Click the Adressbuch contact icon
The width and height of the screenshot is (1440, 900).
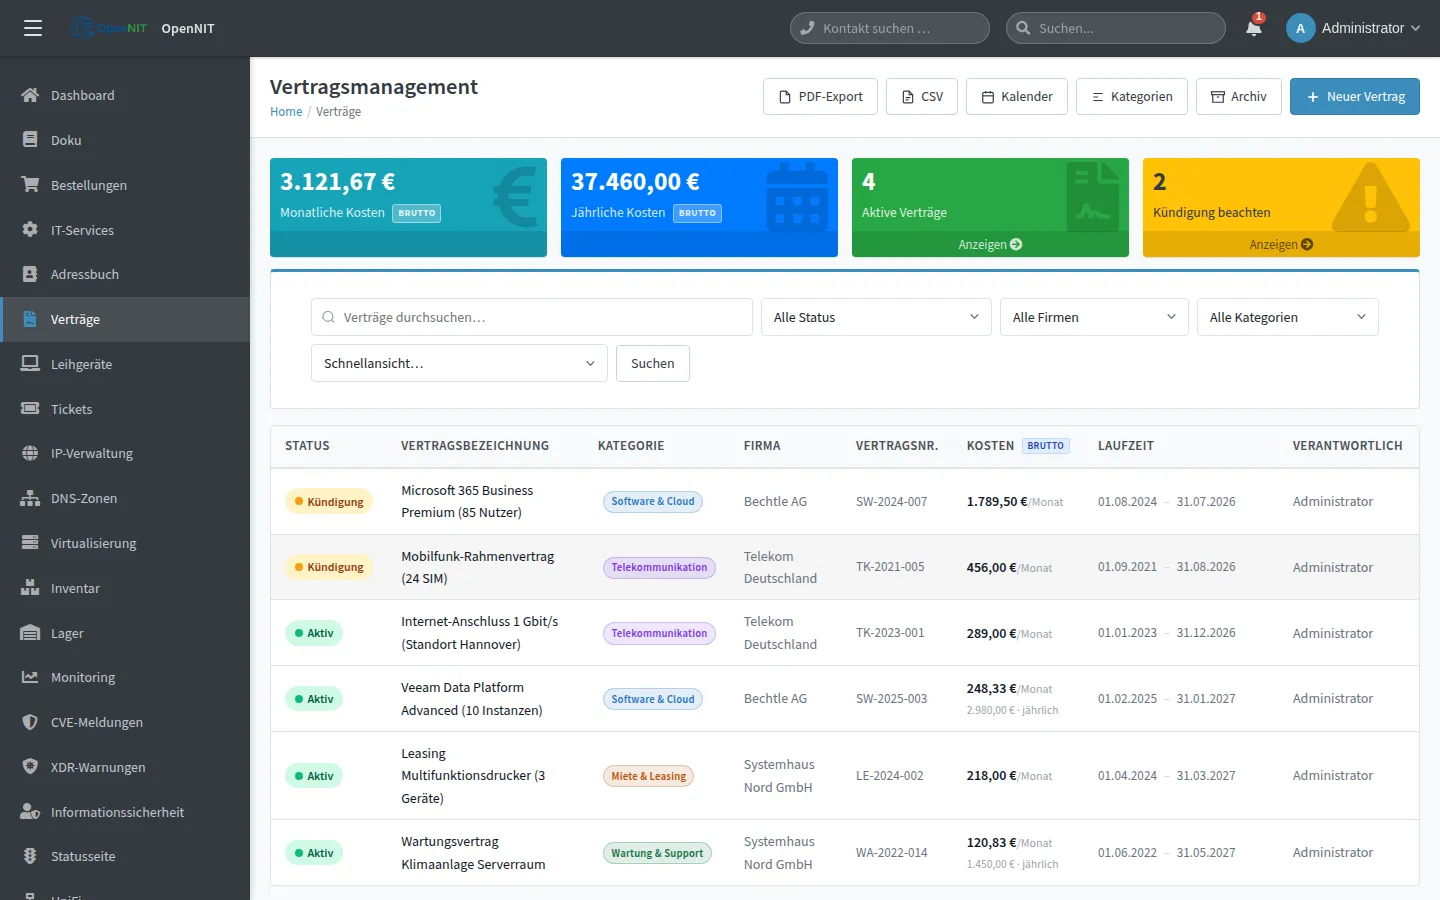click(30, 274)
